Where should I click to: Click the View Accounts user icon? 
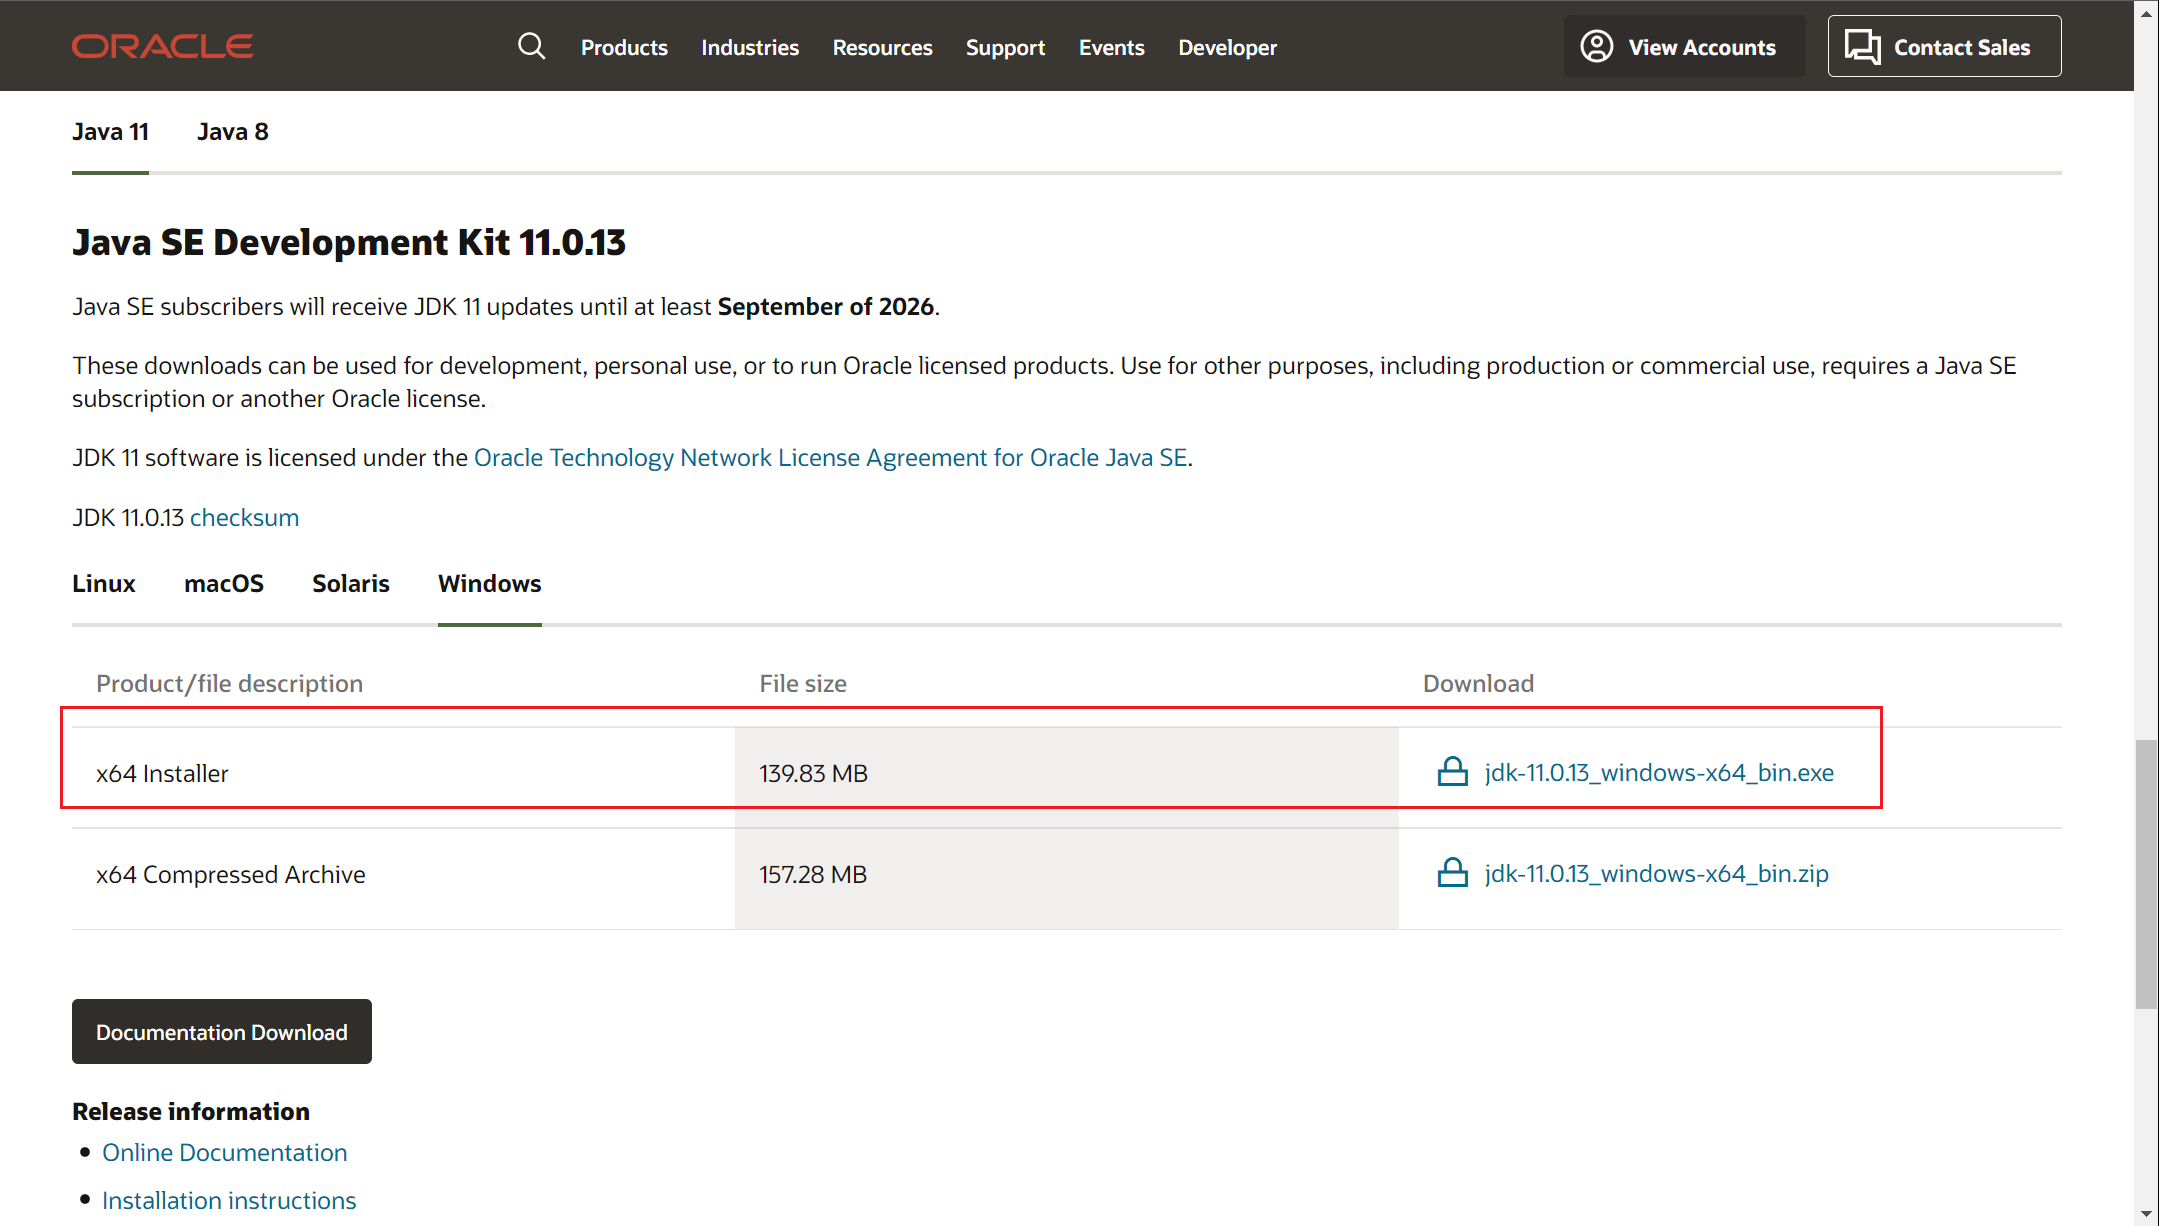1596,46
